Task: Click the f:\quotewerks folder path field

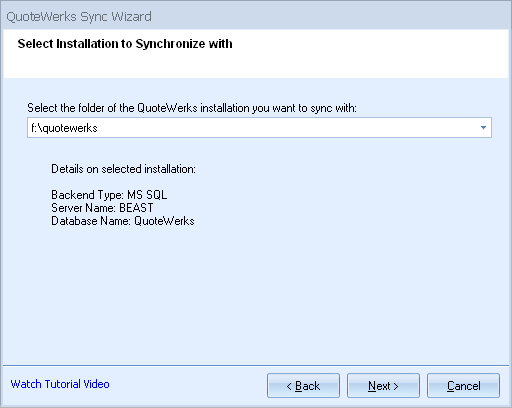Action: (259, 127)
